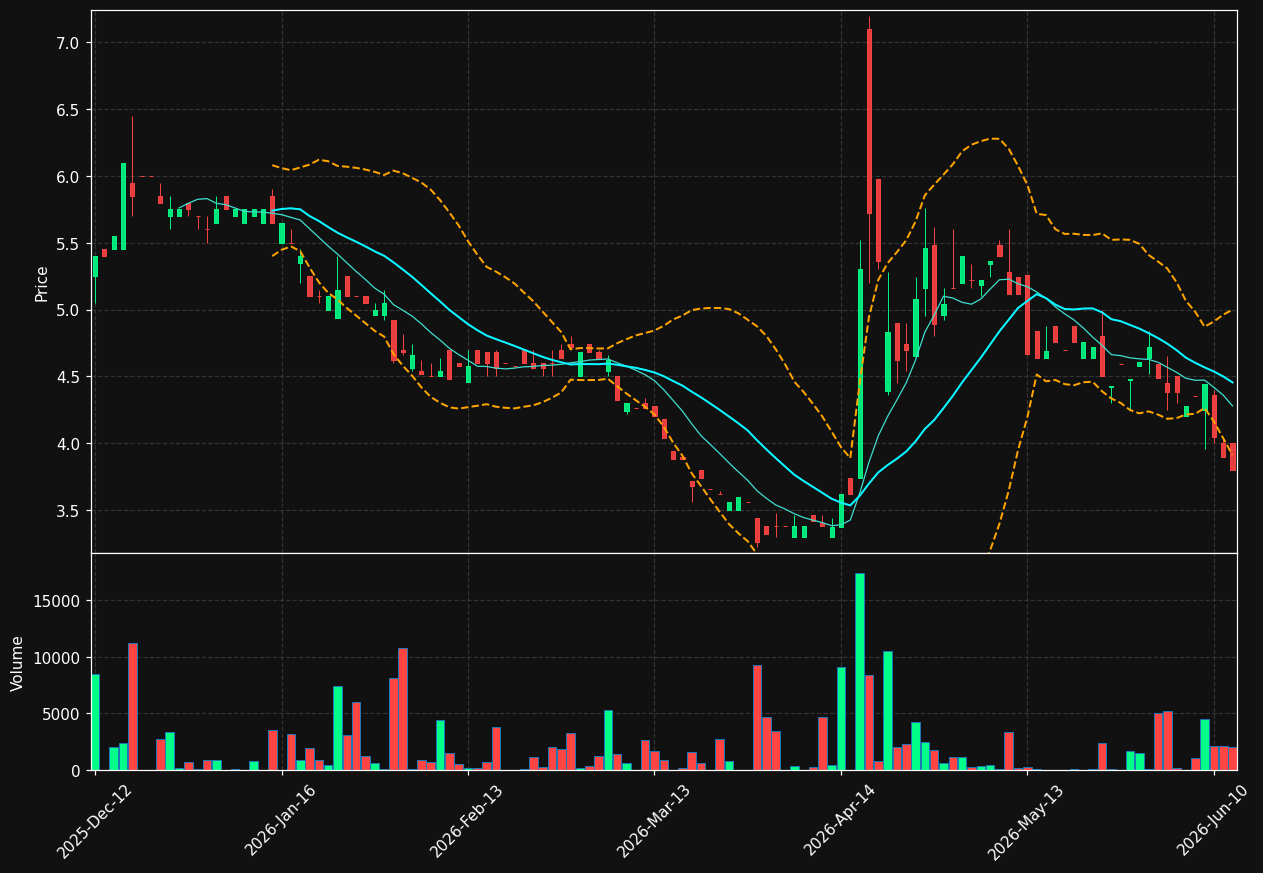
Task: Click the Price axis title
Action: [42, 283]
